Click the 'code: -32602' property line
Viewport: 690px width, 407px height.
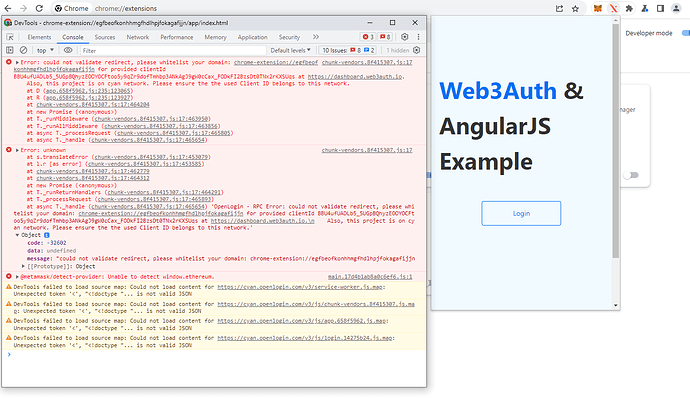pos(47,243)
